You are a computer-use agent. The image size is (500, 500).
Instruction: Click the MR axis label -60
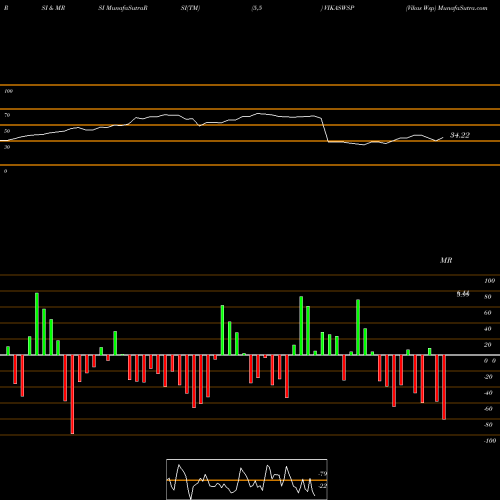point(488,409)
